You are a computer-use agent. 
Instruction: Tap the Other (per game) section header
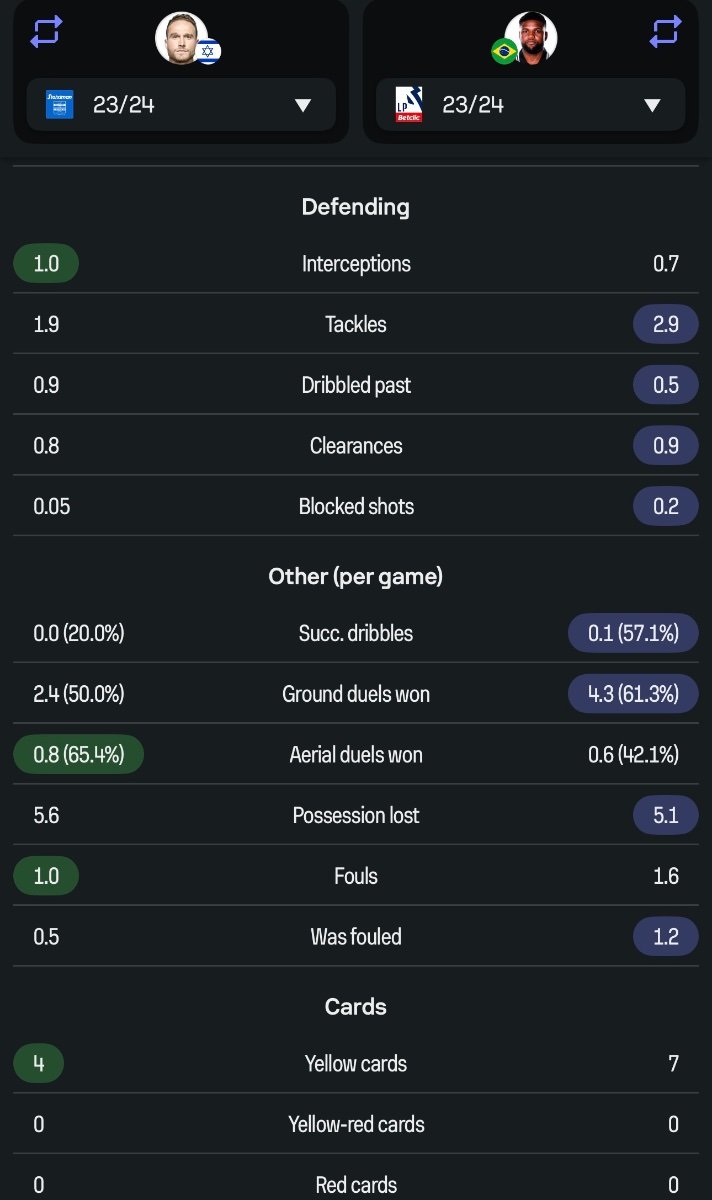pos(356,577)
